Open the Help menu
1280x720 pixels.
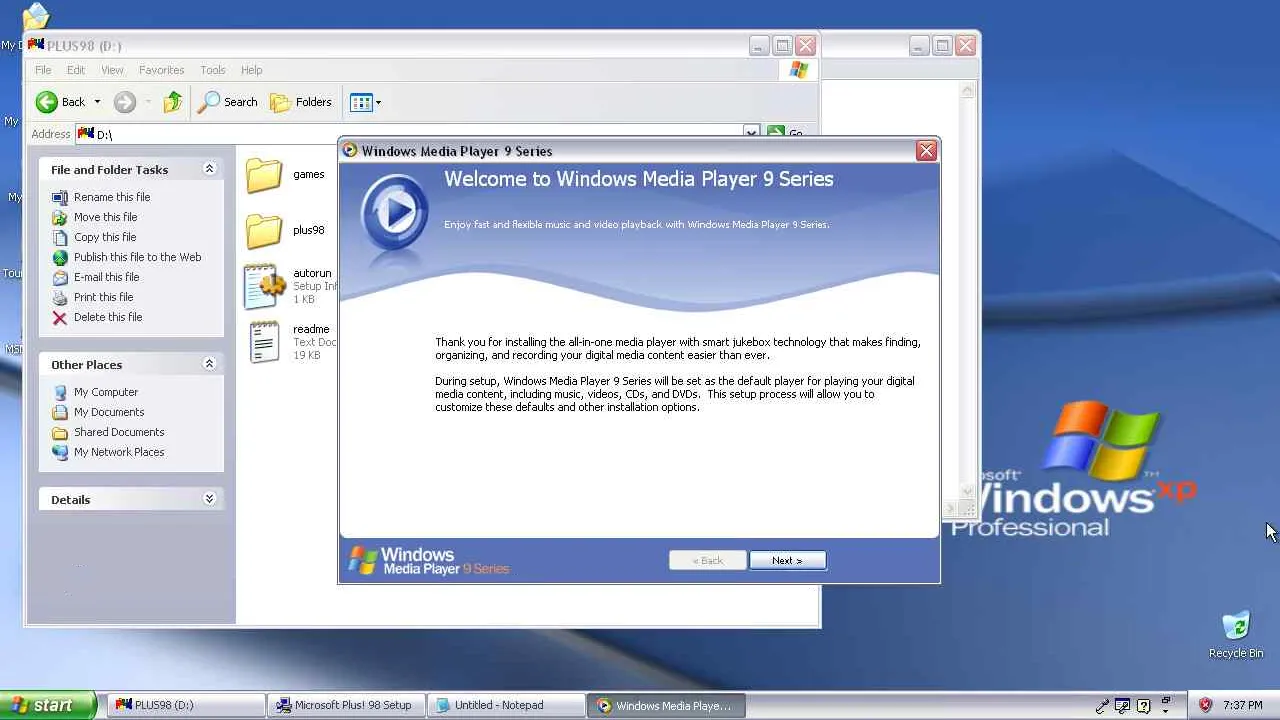[251, 70]
